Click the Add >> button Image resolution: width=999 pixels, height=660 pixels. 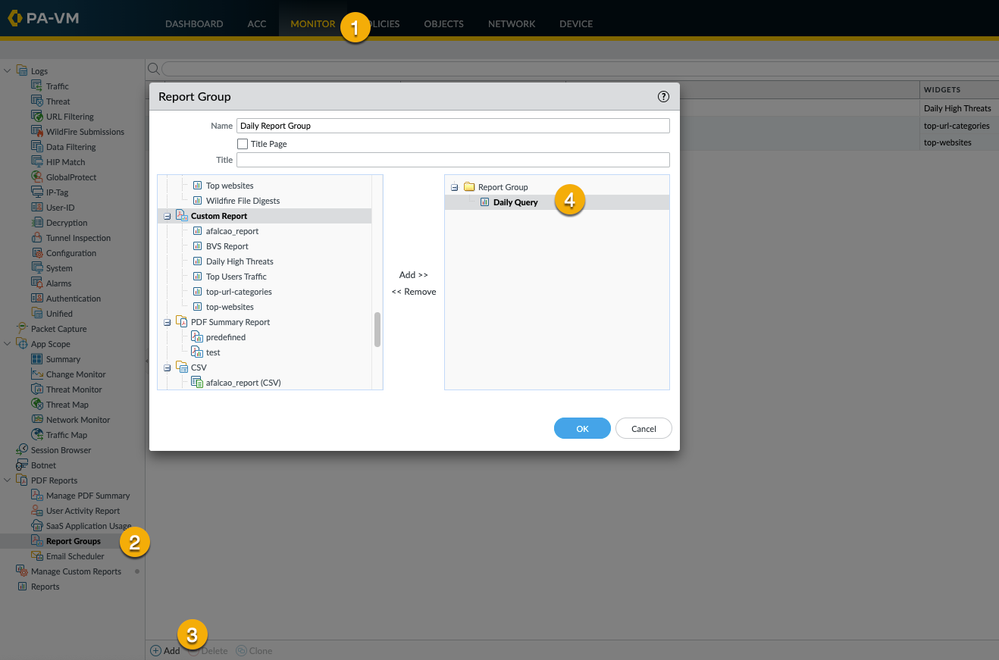(413, 275)
